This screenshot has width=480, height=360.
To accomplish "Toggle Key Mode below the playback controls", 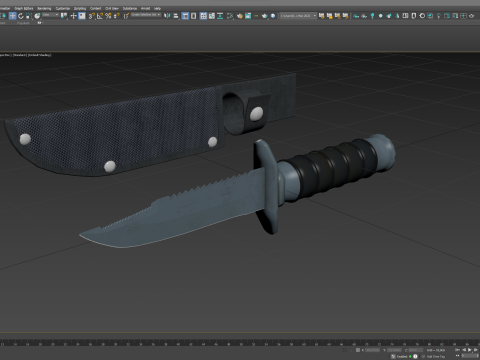I will 458,356.
